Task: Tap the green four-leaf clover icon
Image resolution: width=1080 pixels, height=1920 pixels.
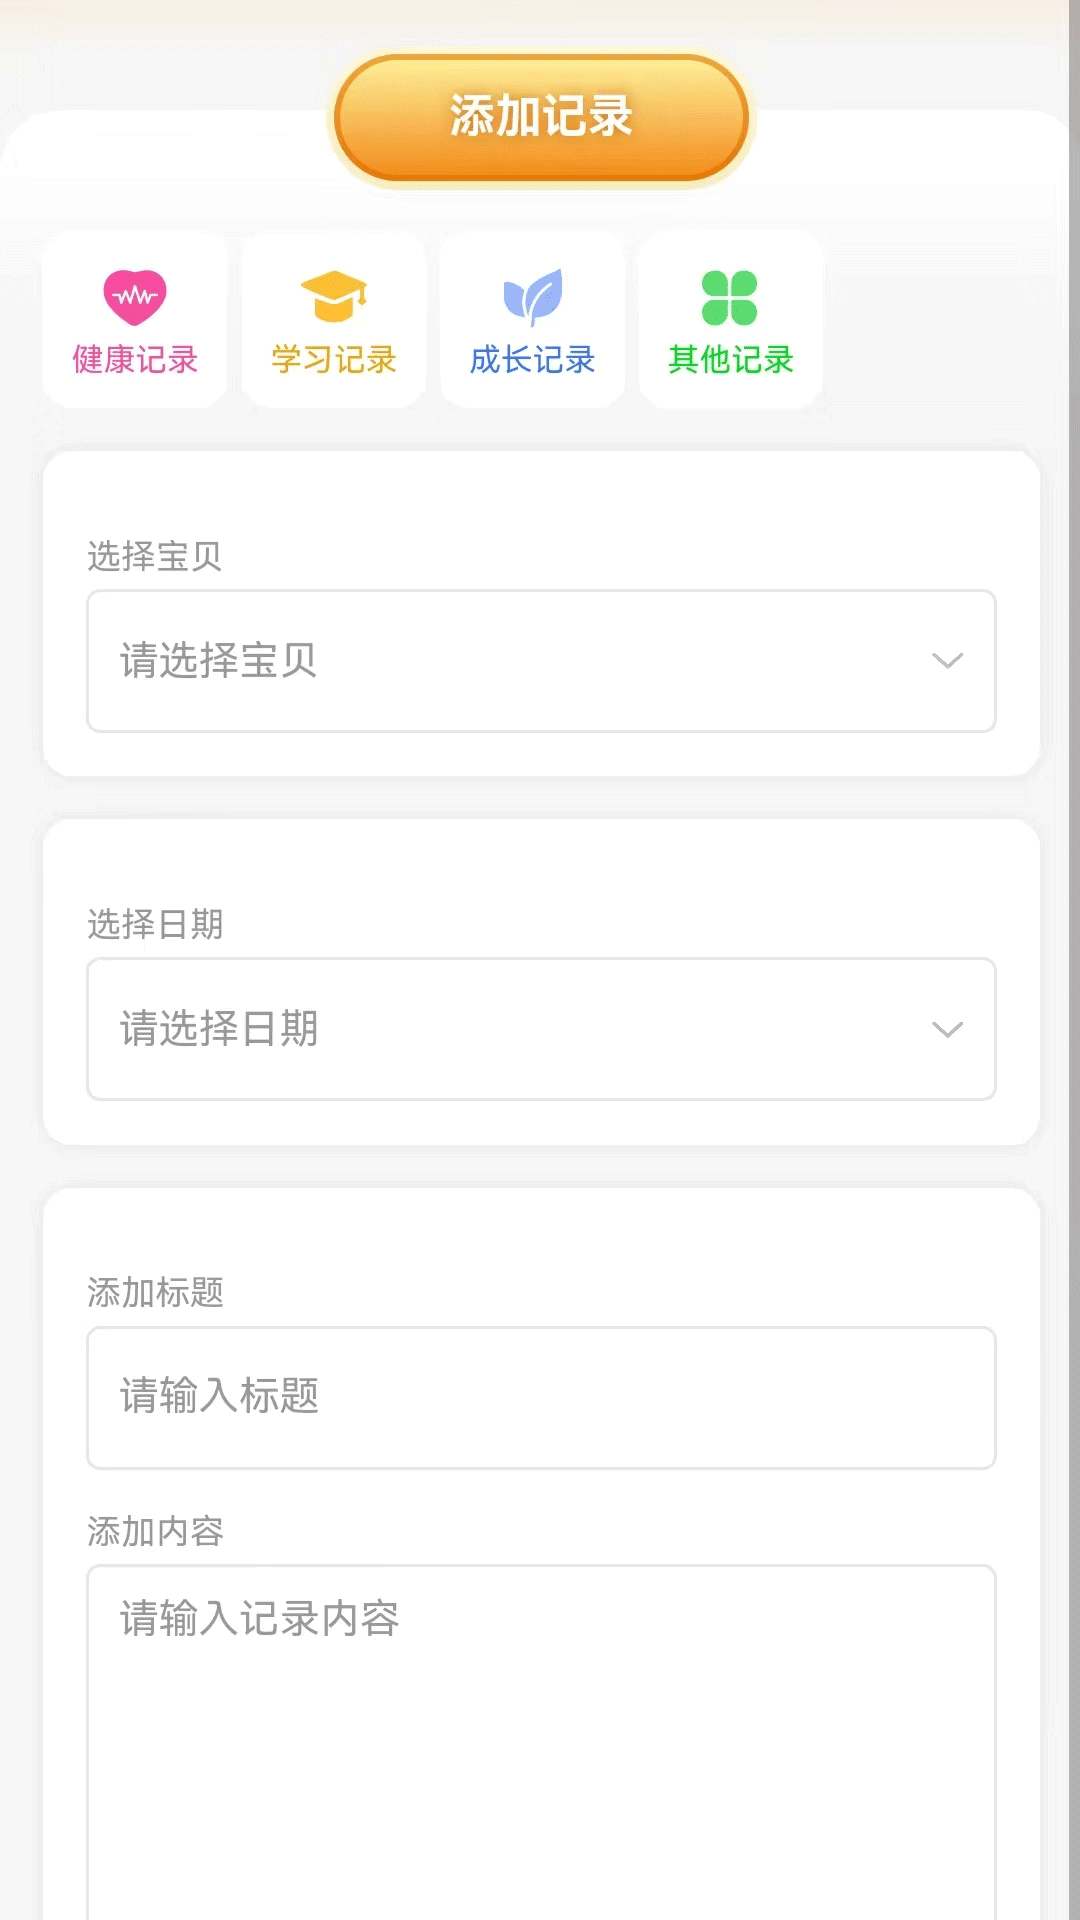Action: click(x=730, y=298)
